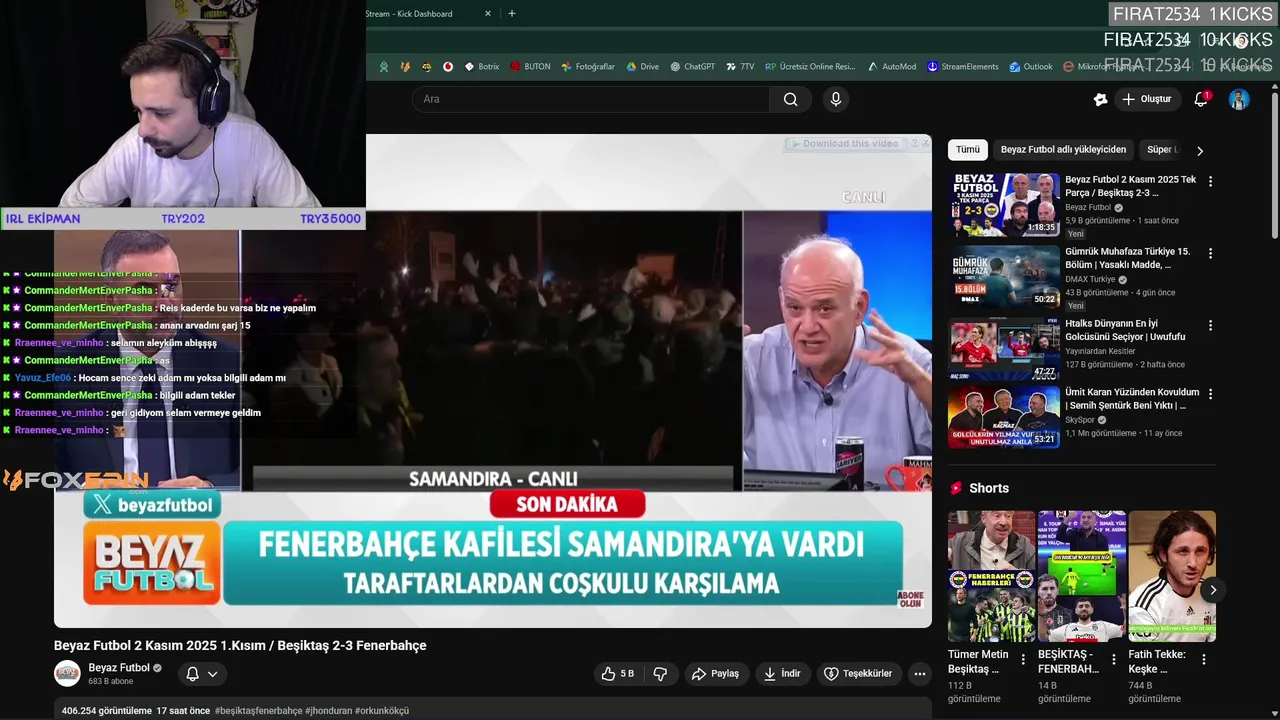Image resolution: width=1280 pixels, height=720 pixels.
Task: Open Beyaz Futbol channel name link
Action: (119, 668)
